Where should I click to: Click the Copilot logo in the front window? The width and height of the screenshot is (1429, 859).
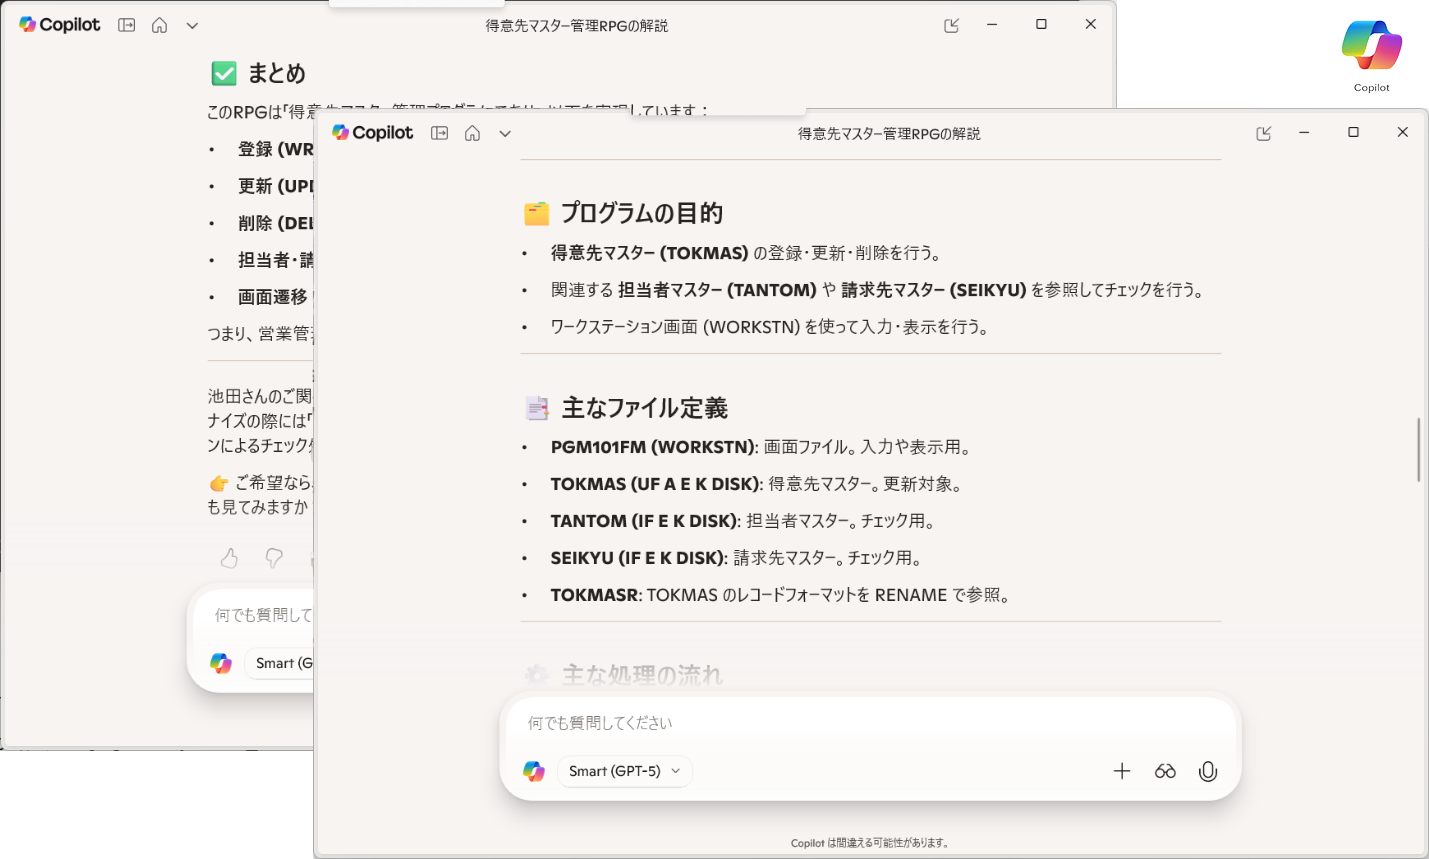pyautogui.click(x=372, y=133)
